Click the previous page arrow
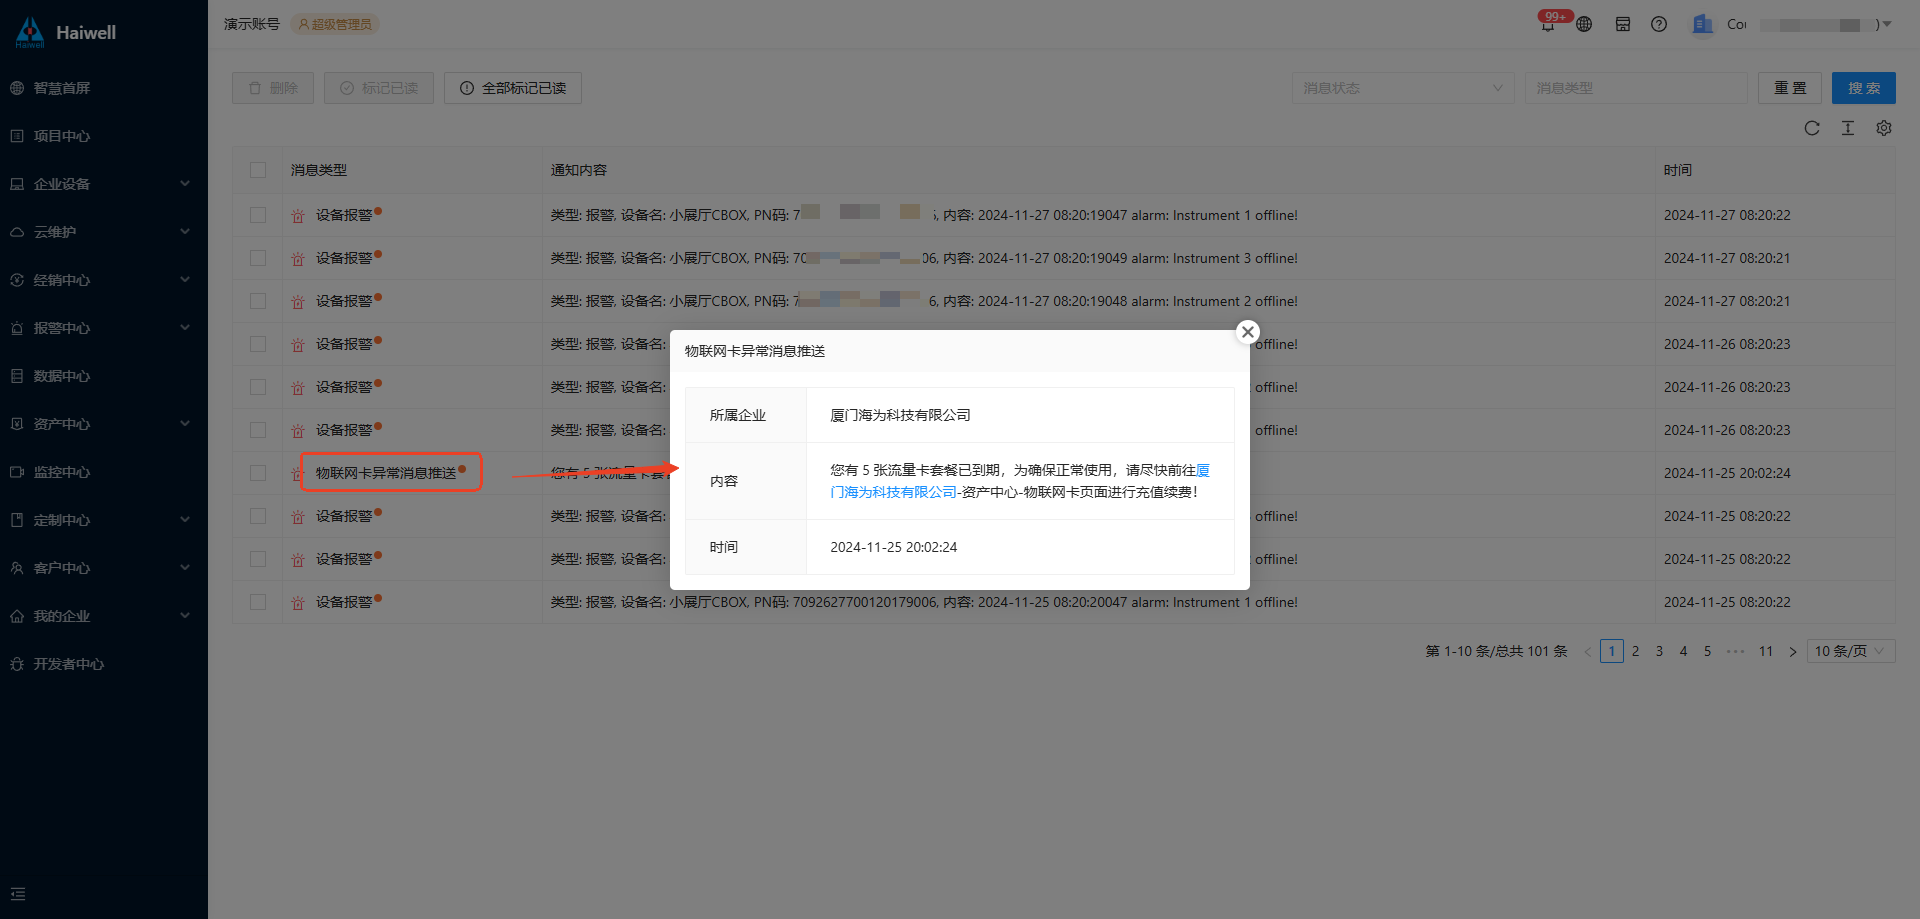 click(x=1587, y=651)
